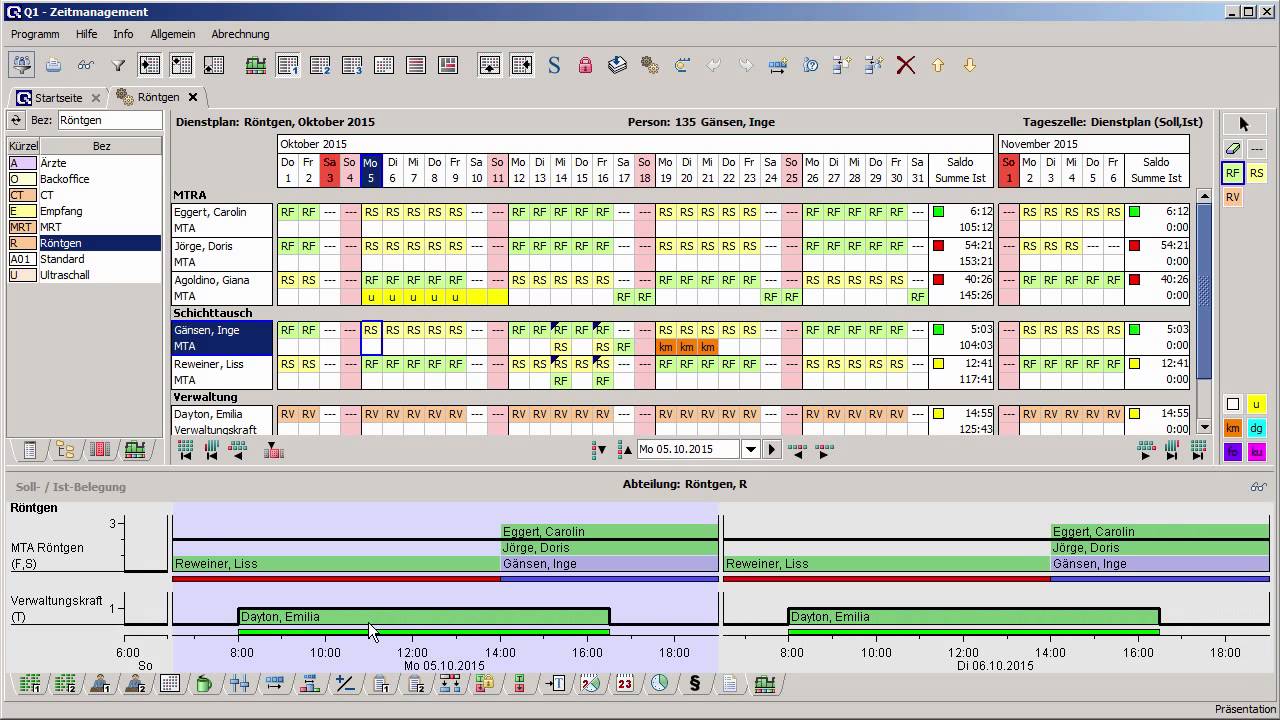Select the arrow pointer tool in right palette
The image size is (1280, 720).
pyautogui.click(x=1244, y=123)
